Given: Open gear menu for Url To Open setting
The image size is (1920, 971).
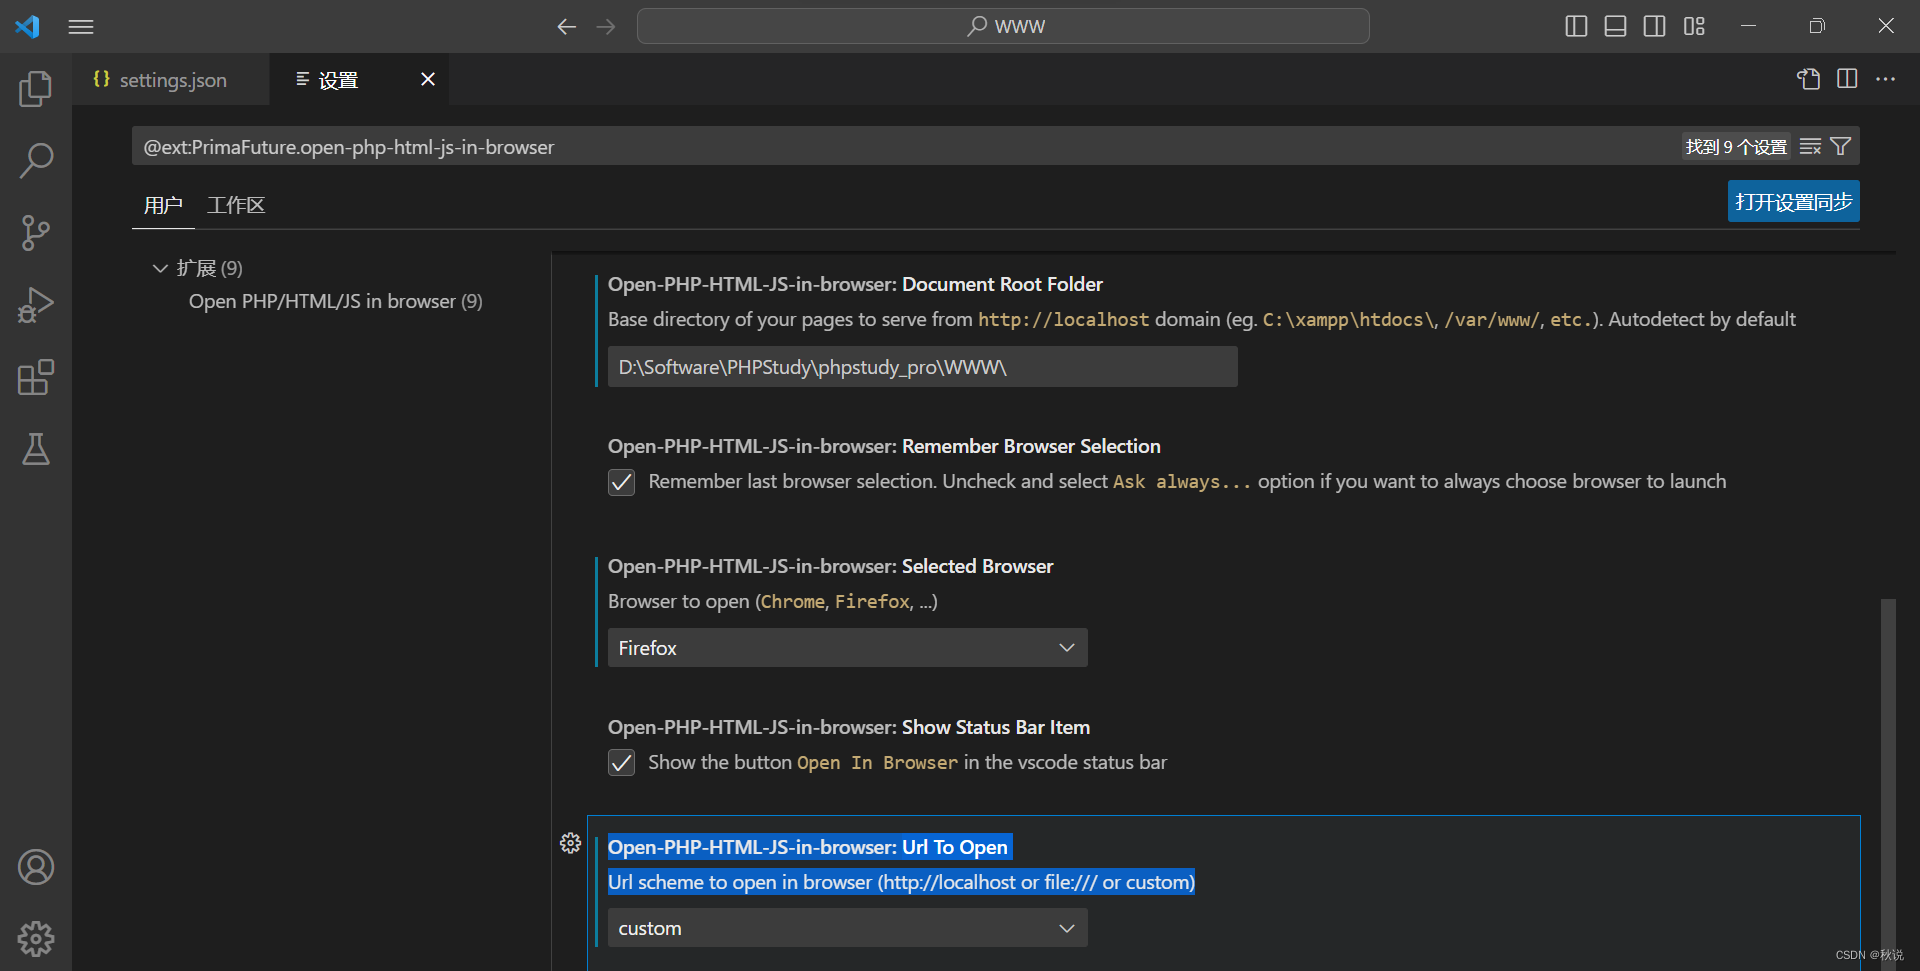Looking at the screenshot, I should pyautogui.click(x=571, y=843).
